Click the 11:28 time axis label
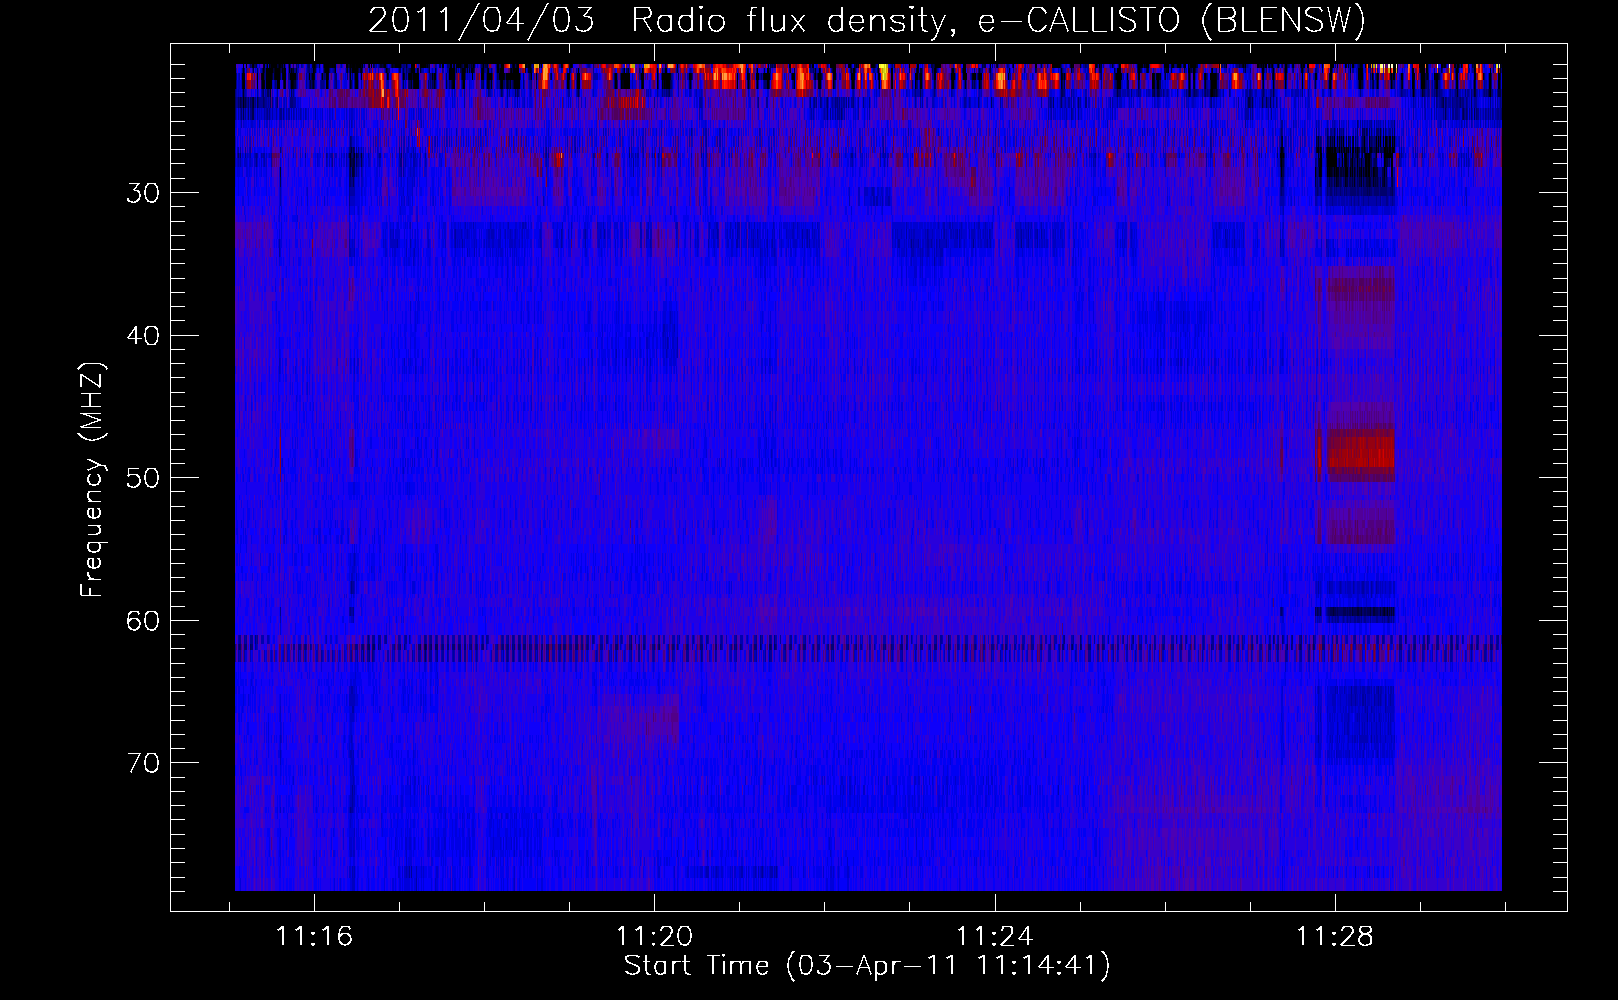Screen dimensions: 1618x1000 1335,937
